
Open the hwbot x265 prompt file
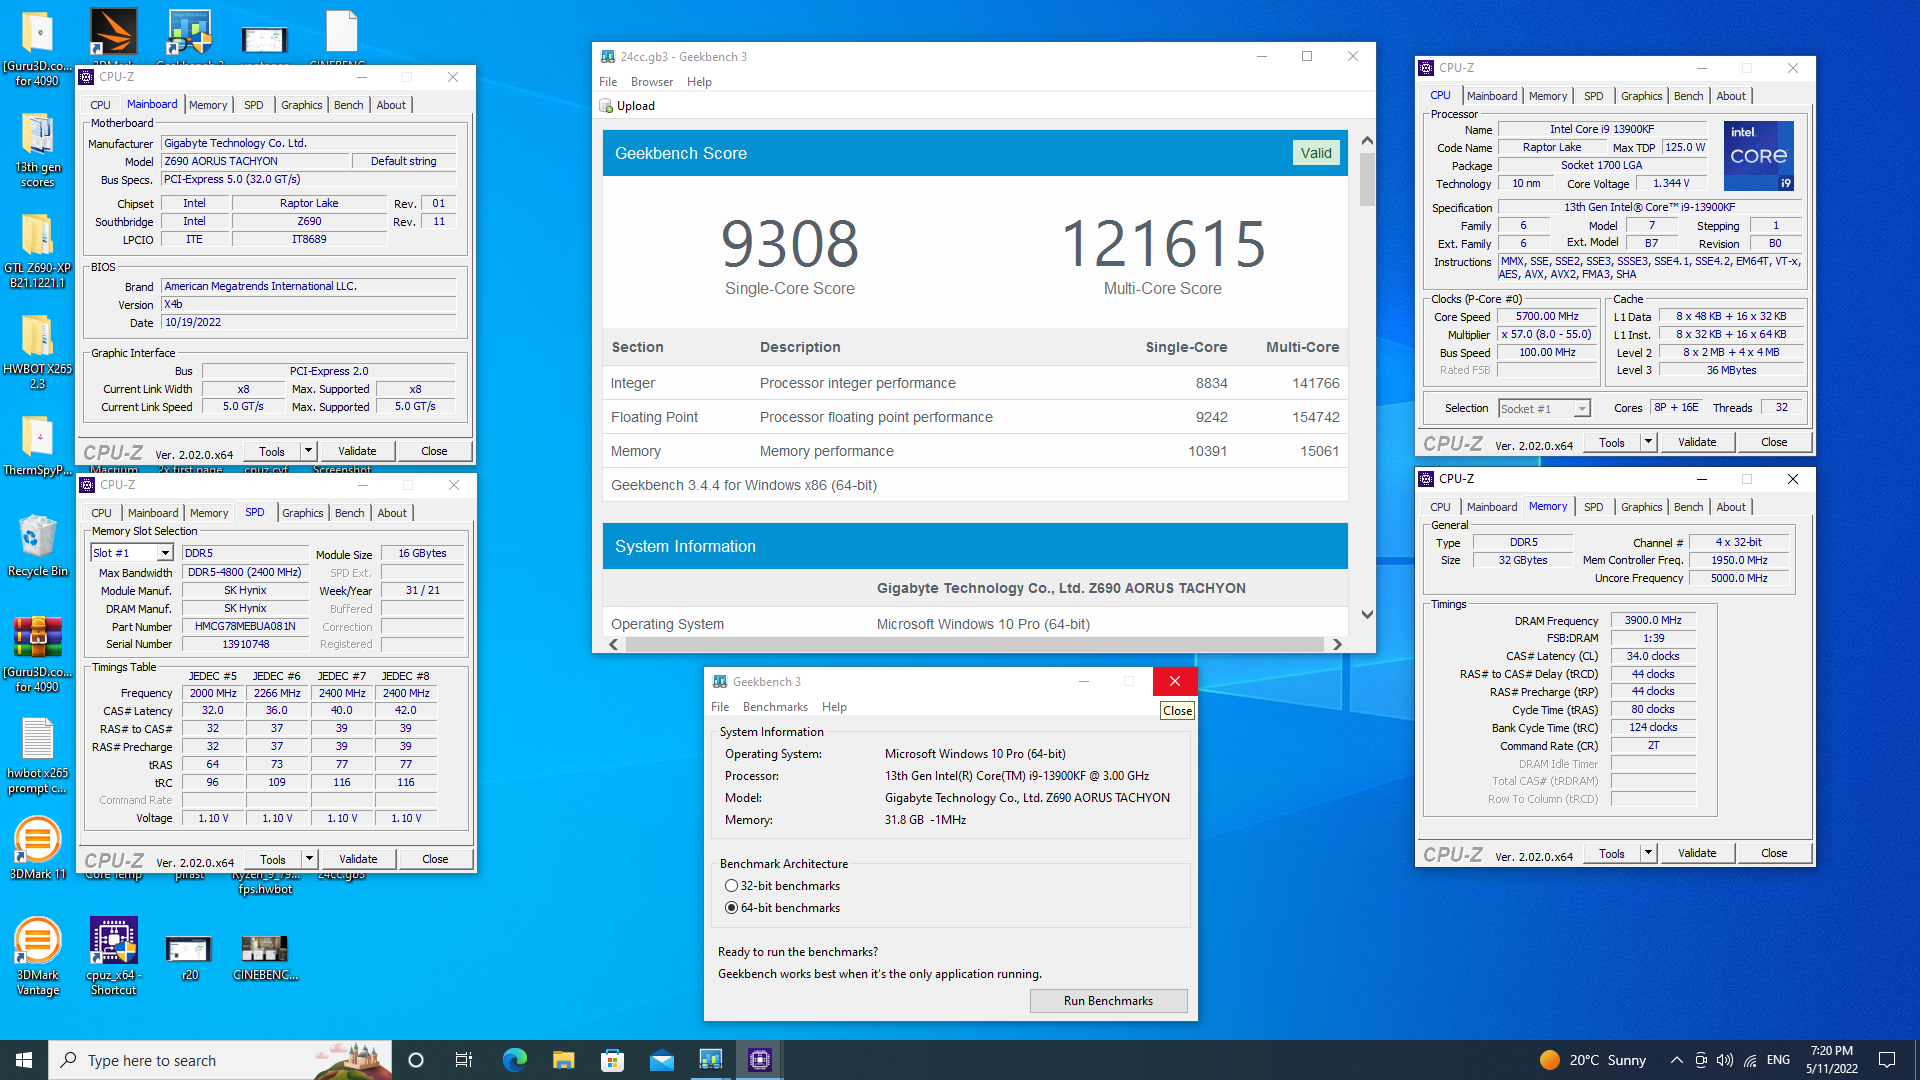pos(37,756)
